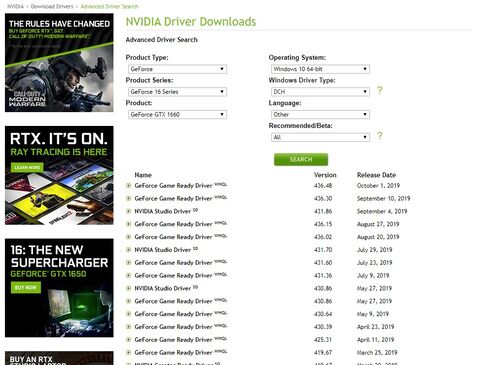Click the Download Drivers breadcrumb link
Screen dimensions: 480x365
pos(52,6)
